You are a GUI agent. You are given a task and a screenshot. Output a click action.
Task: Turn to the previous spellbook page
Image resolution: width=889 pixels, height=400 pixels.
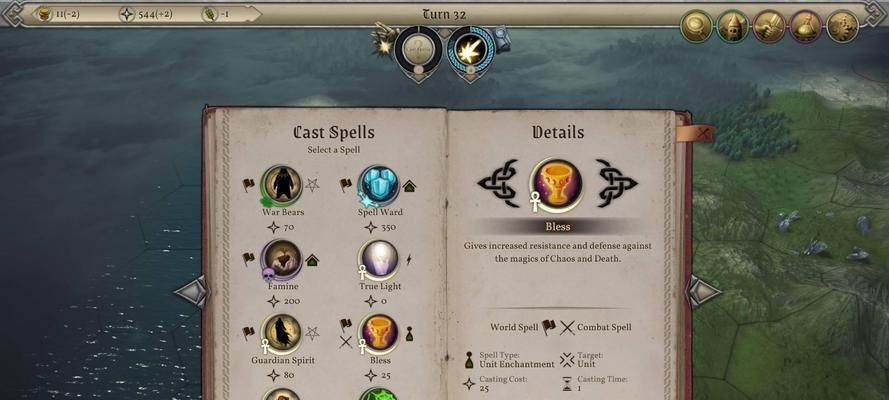[190, 292]
